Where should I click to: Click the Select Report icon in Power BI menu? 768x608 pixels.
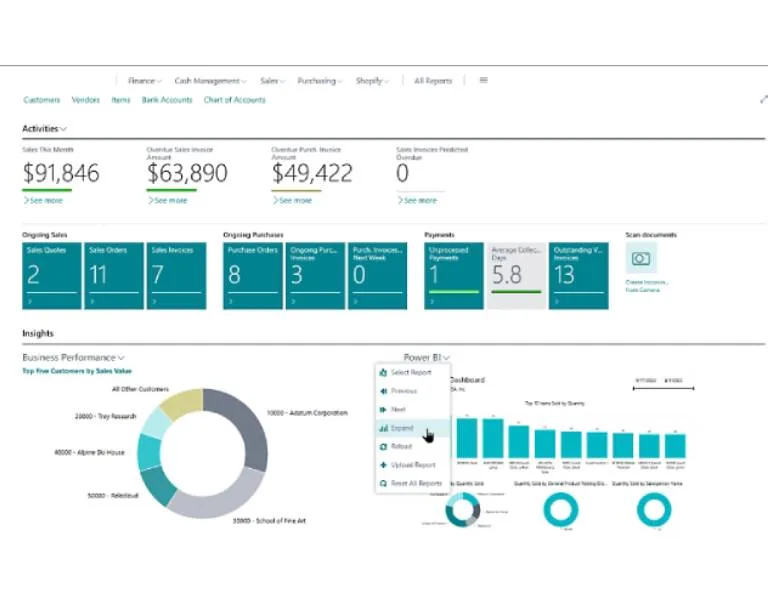pos(382,373)
